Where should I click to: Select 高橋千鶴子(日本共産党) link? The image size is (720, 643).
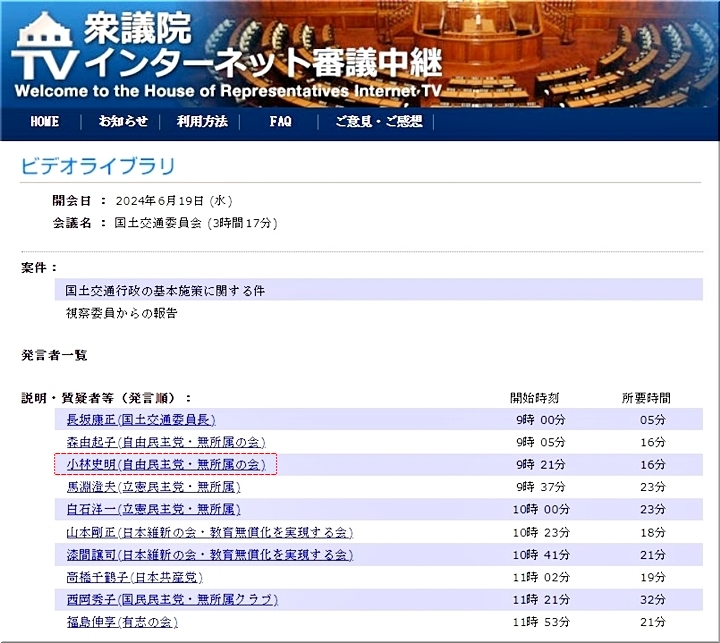(134, 577)
